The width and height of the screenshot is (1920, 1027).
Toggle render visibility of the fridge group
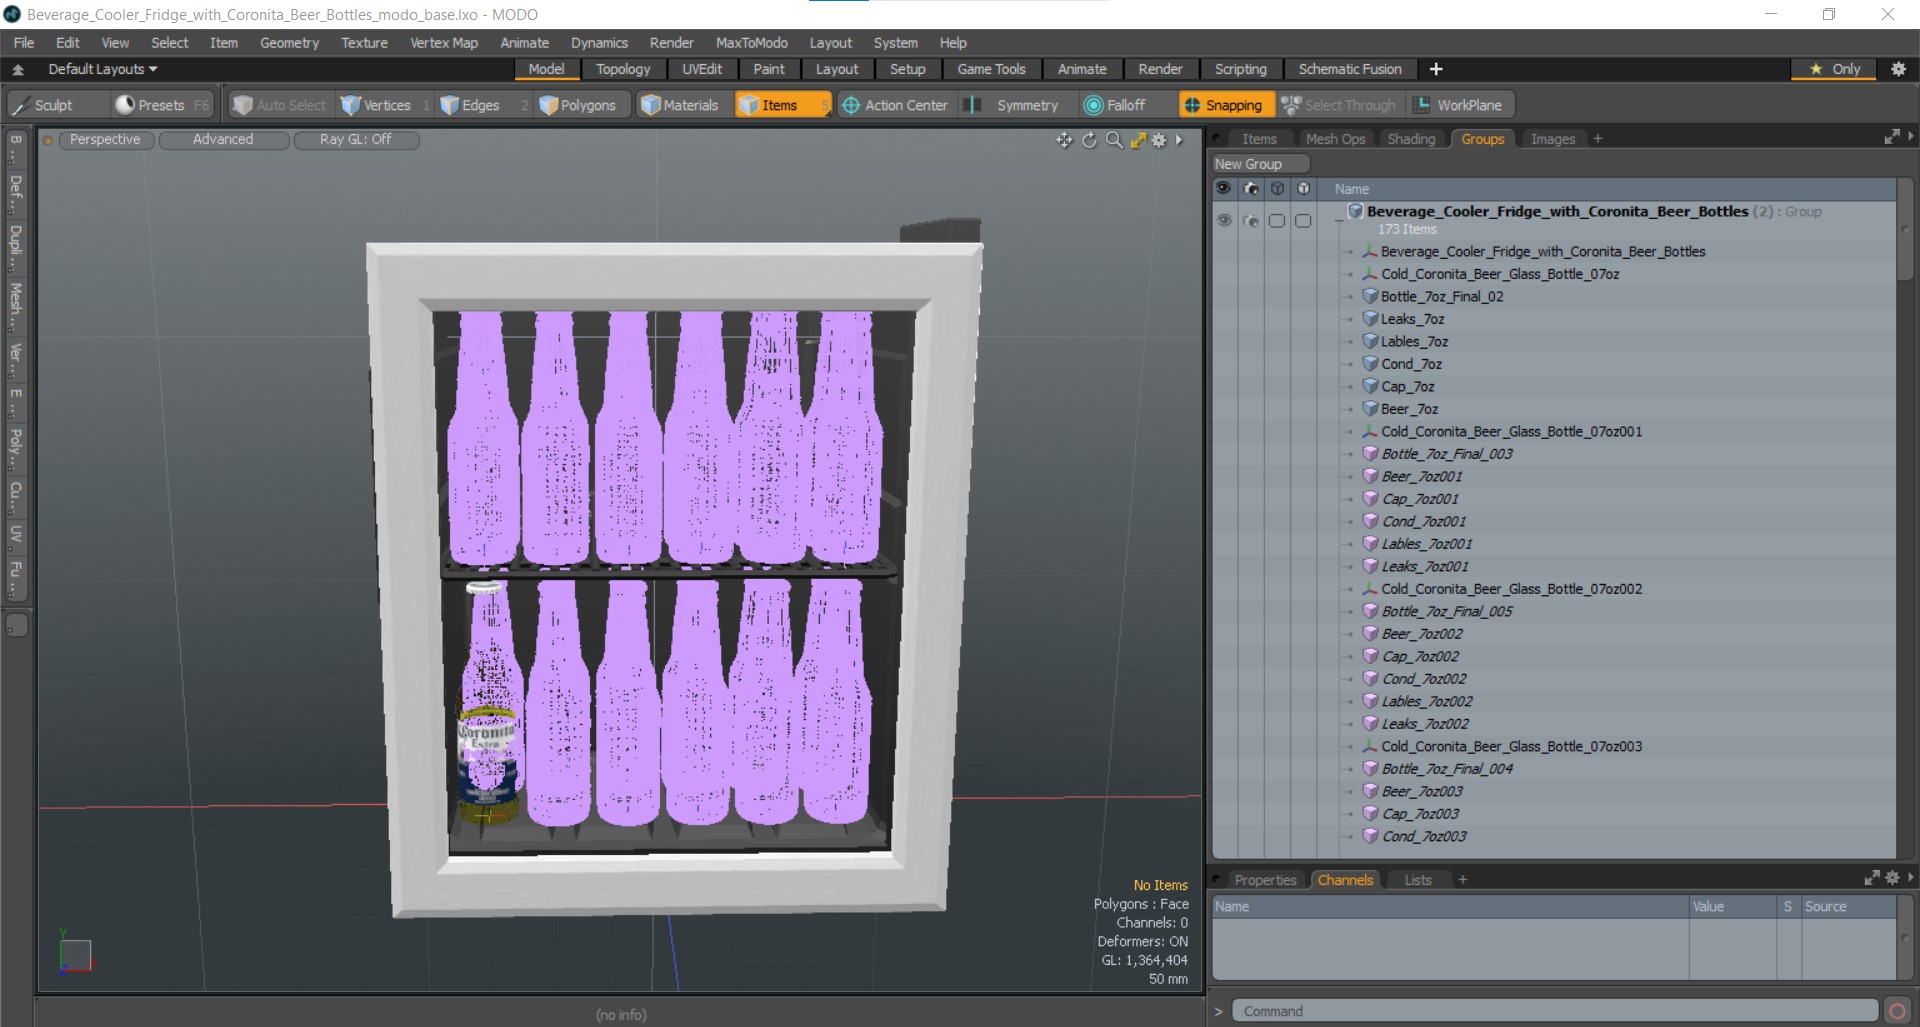point(1251,221)
